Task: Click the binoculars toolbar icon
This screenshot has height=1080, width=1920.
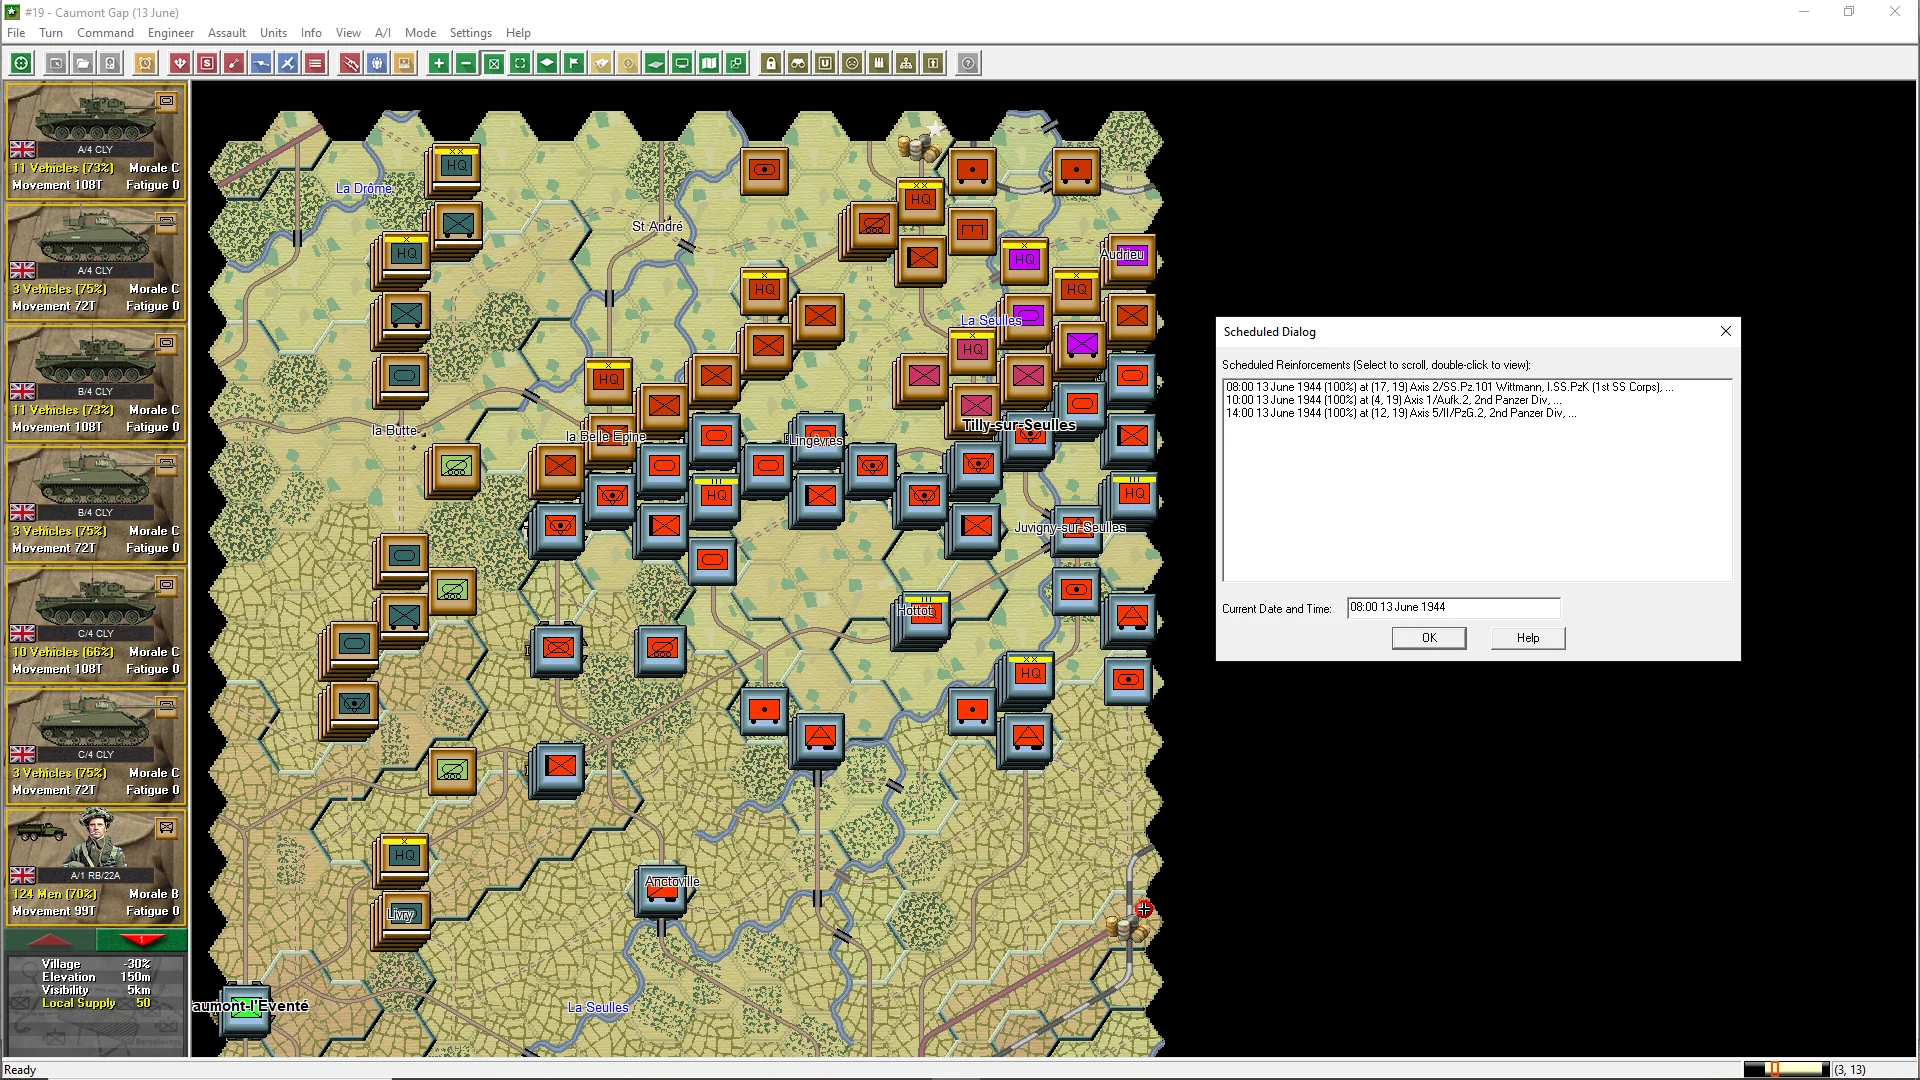Action: pyautogui.click(x=798, y=63)
